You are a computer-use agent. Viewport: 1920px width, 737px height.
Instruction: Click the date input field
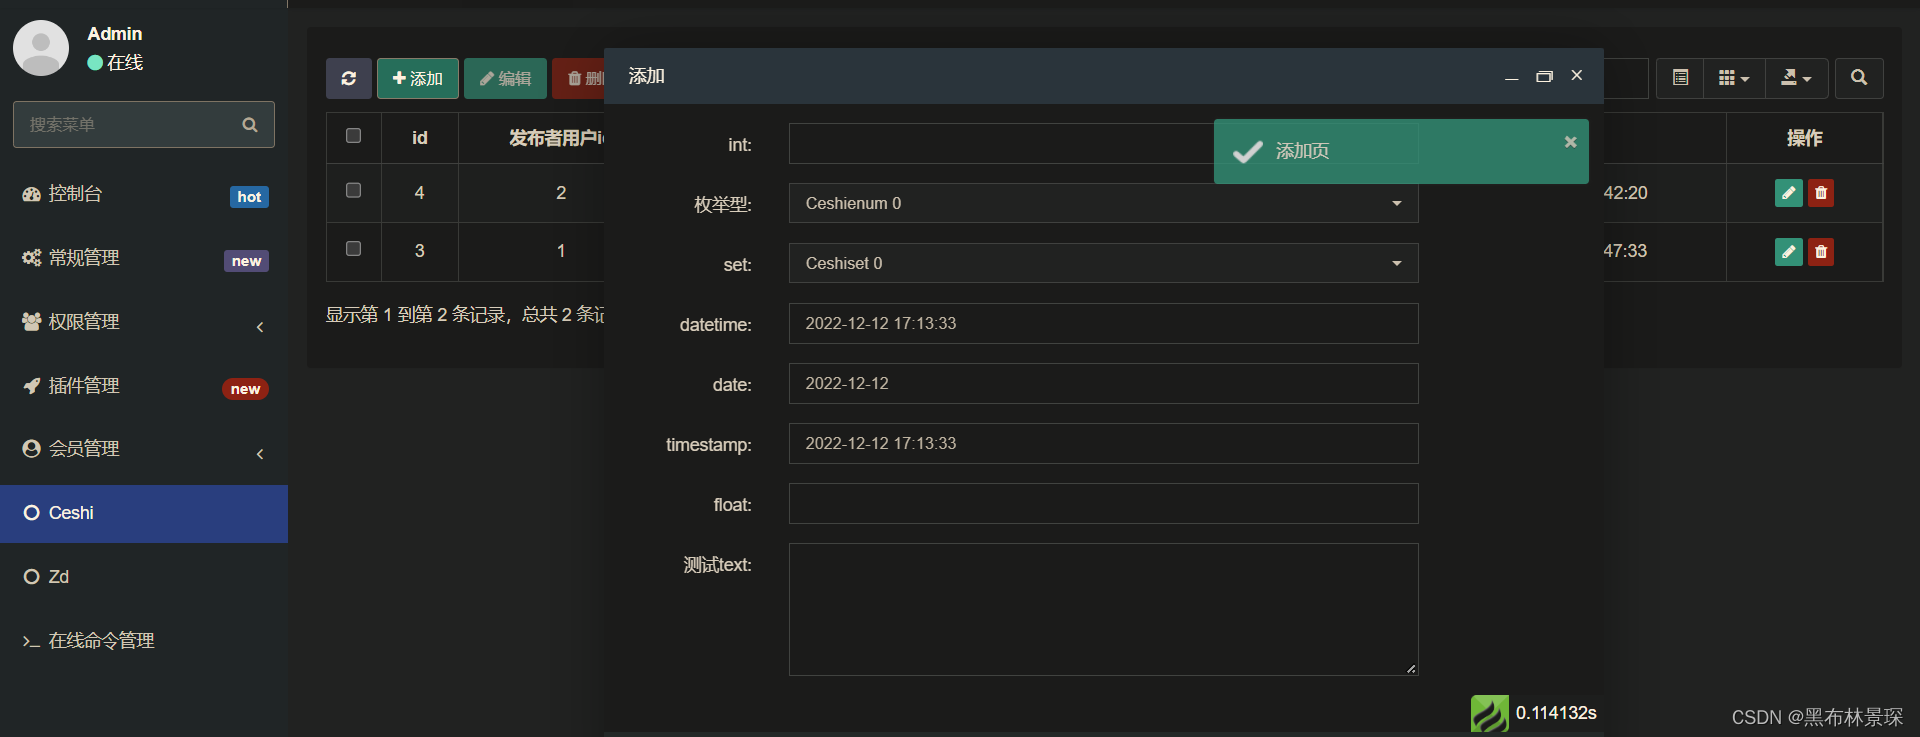tap(1103, 383)
